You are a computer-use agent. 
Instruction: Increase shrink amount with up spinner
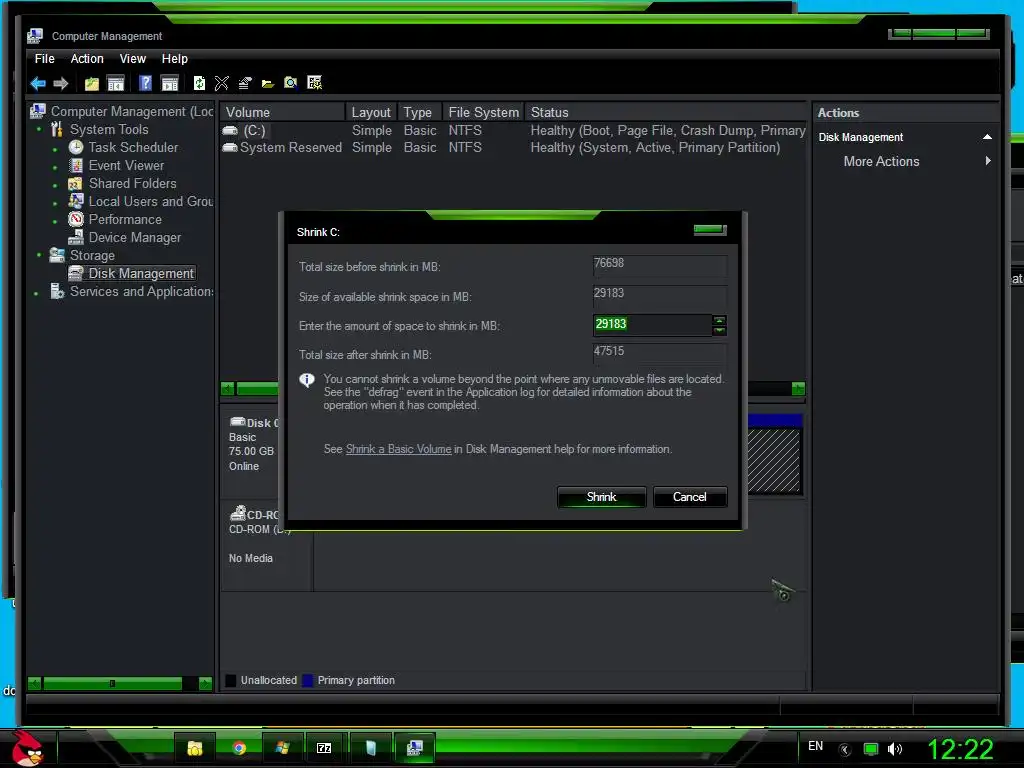719,320
